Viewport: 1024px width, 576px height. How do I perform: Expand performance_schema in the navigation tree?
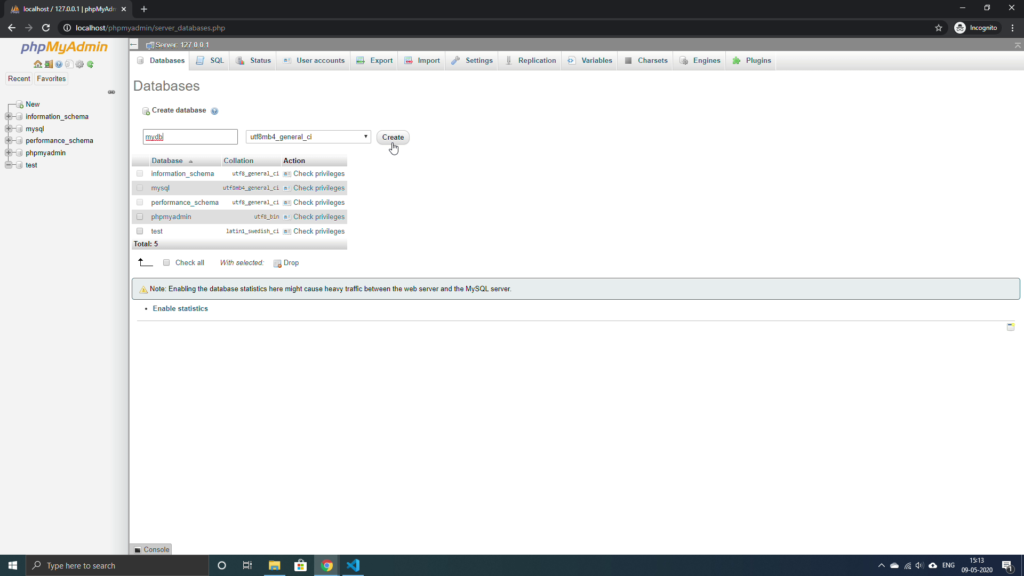[8, 140]
